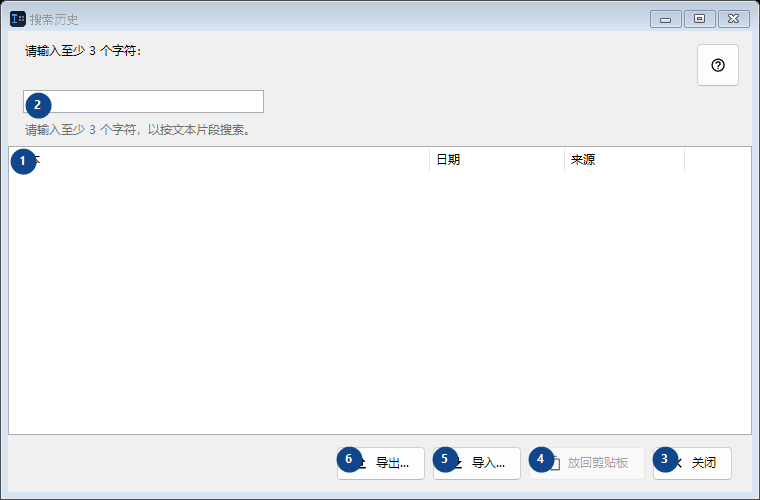
Task: Click the 关闭 close button
Action: click(692, 463)
